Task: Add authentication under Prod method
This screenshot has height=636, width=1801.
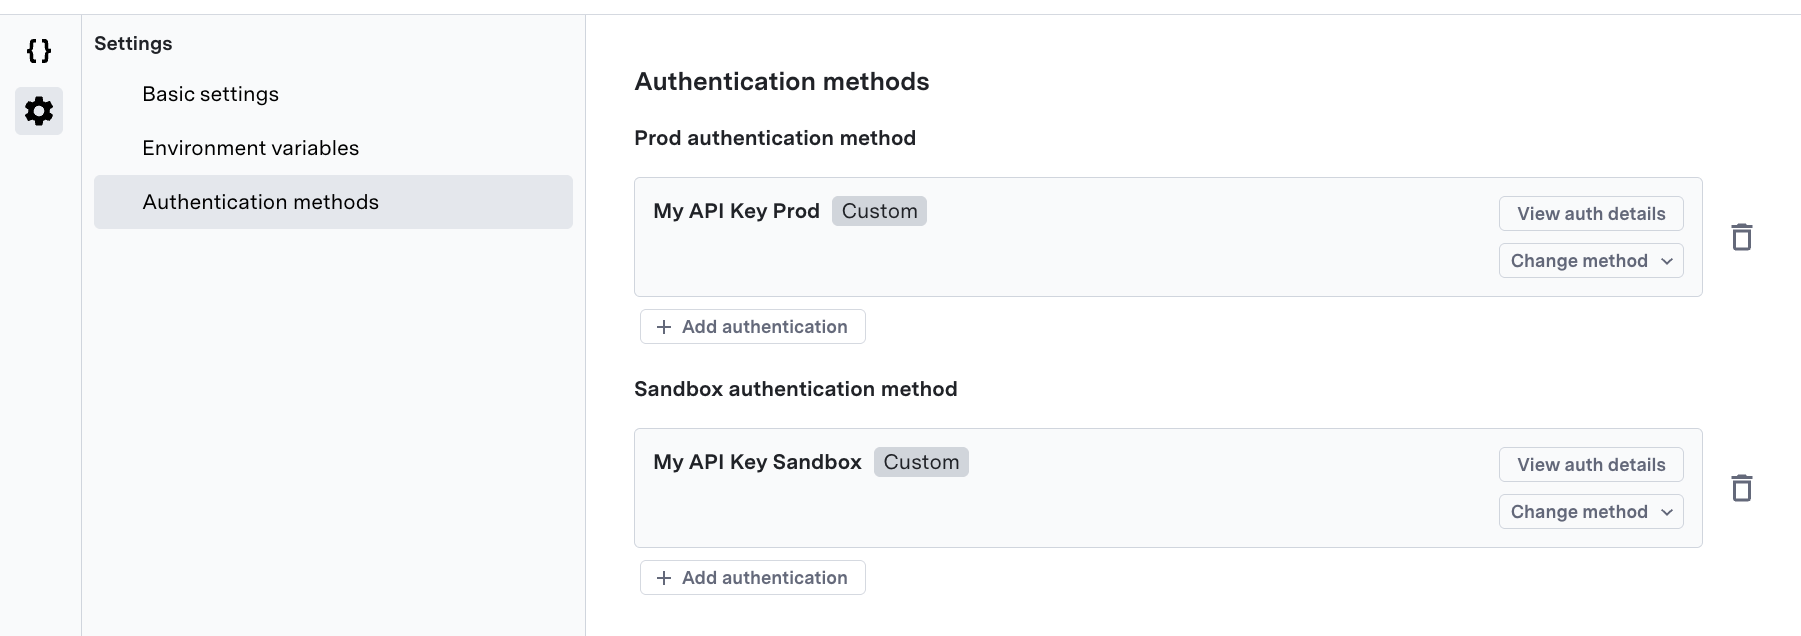Action: click(x=752, y=327)
